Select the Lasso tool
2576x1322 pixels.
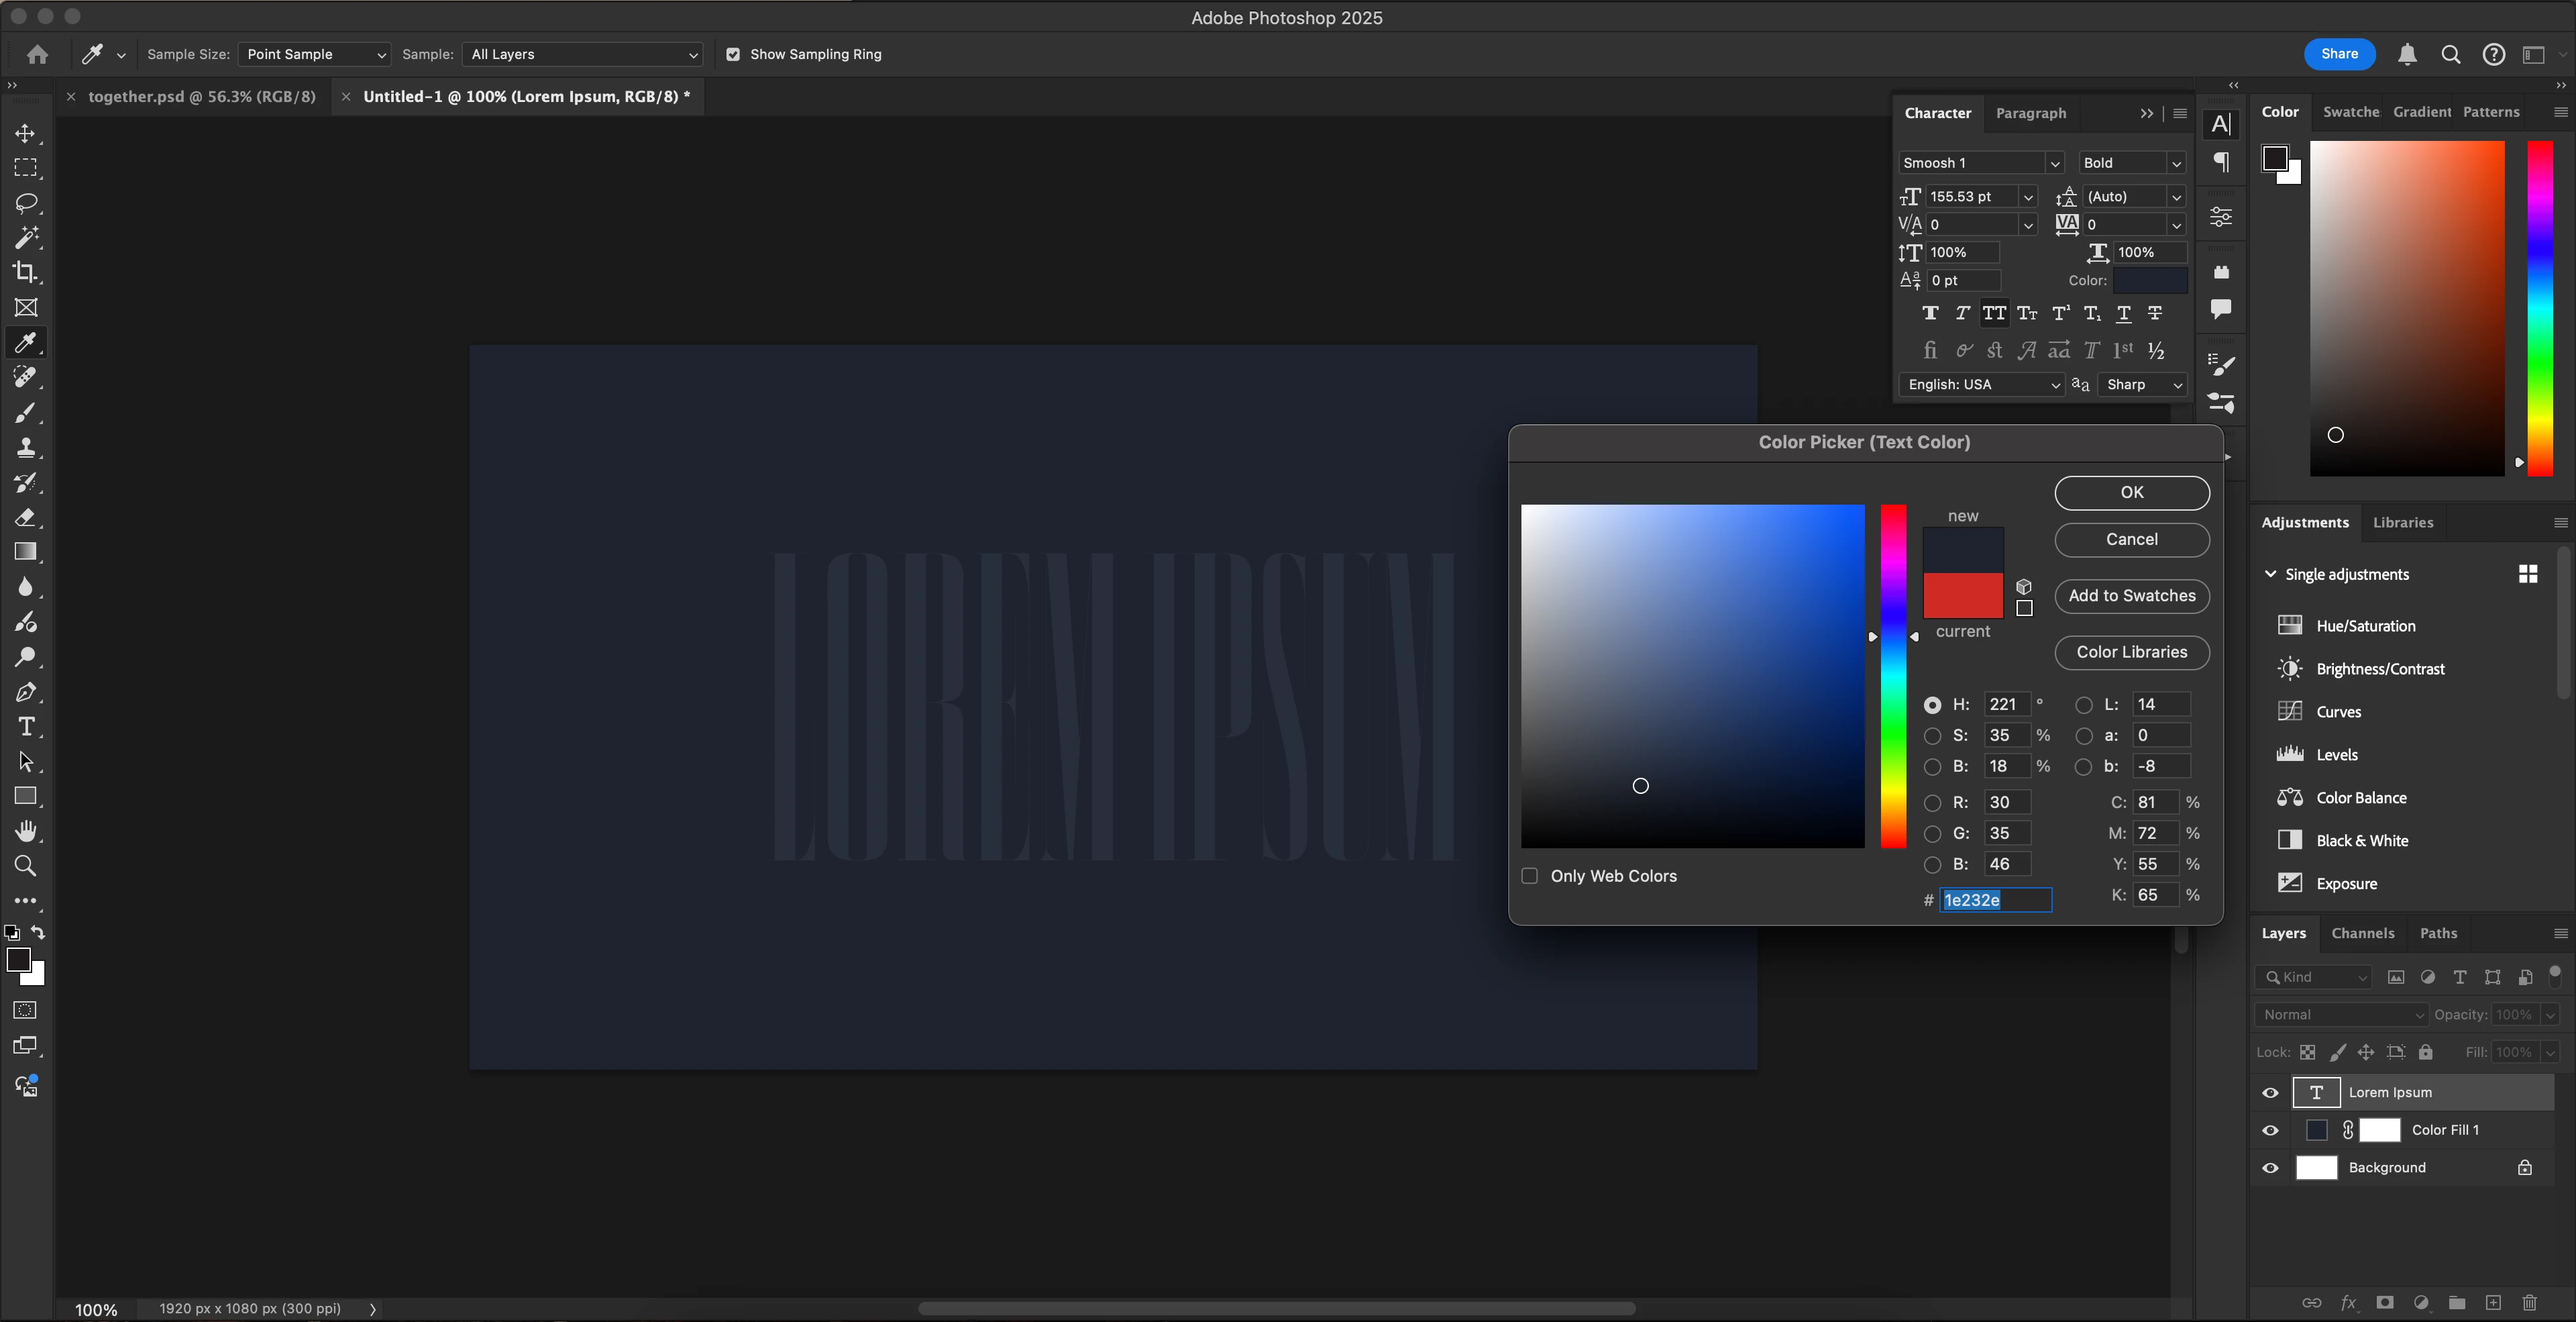pos(26,203)
